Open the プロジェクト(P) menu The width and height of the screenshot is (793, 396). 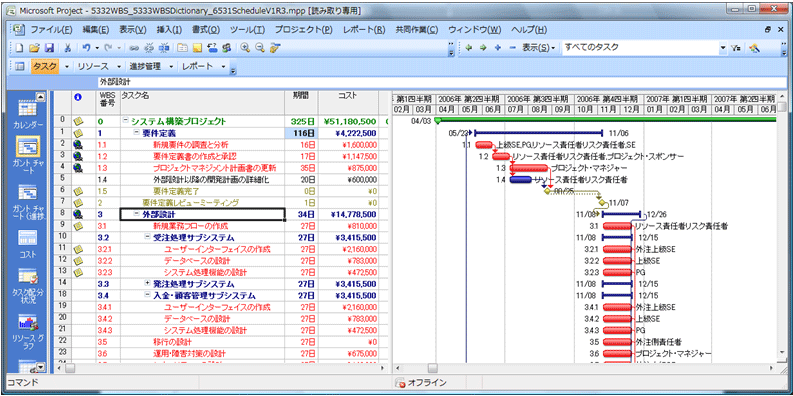tap(303, 30)
